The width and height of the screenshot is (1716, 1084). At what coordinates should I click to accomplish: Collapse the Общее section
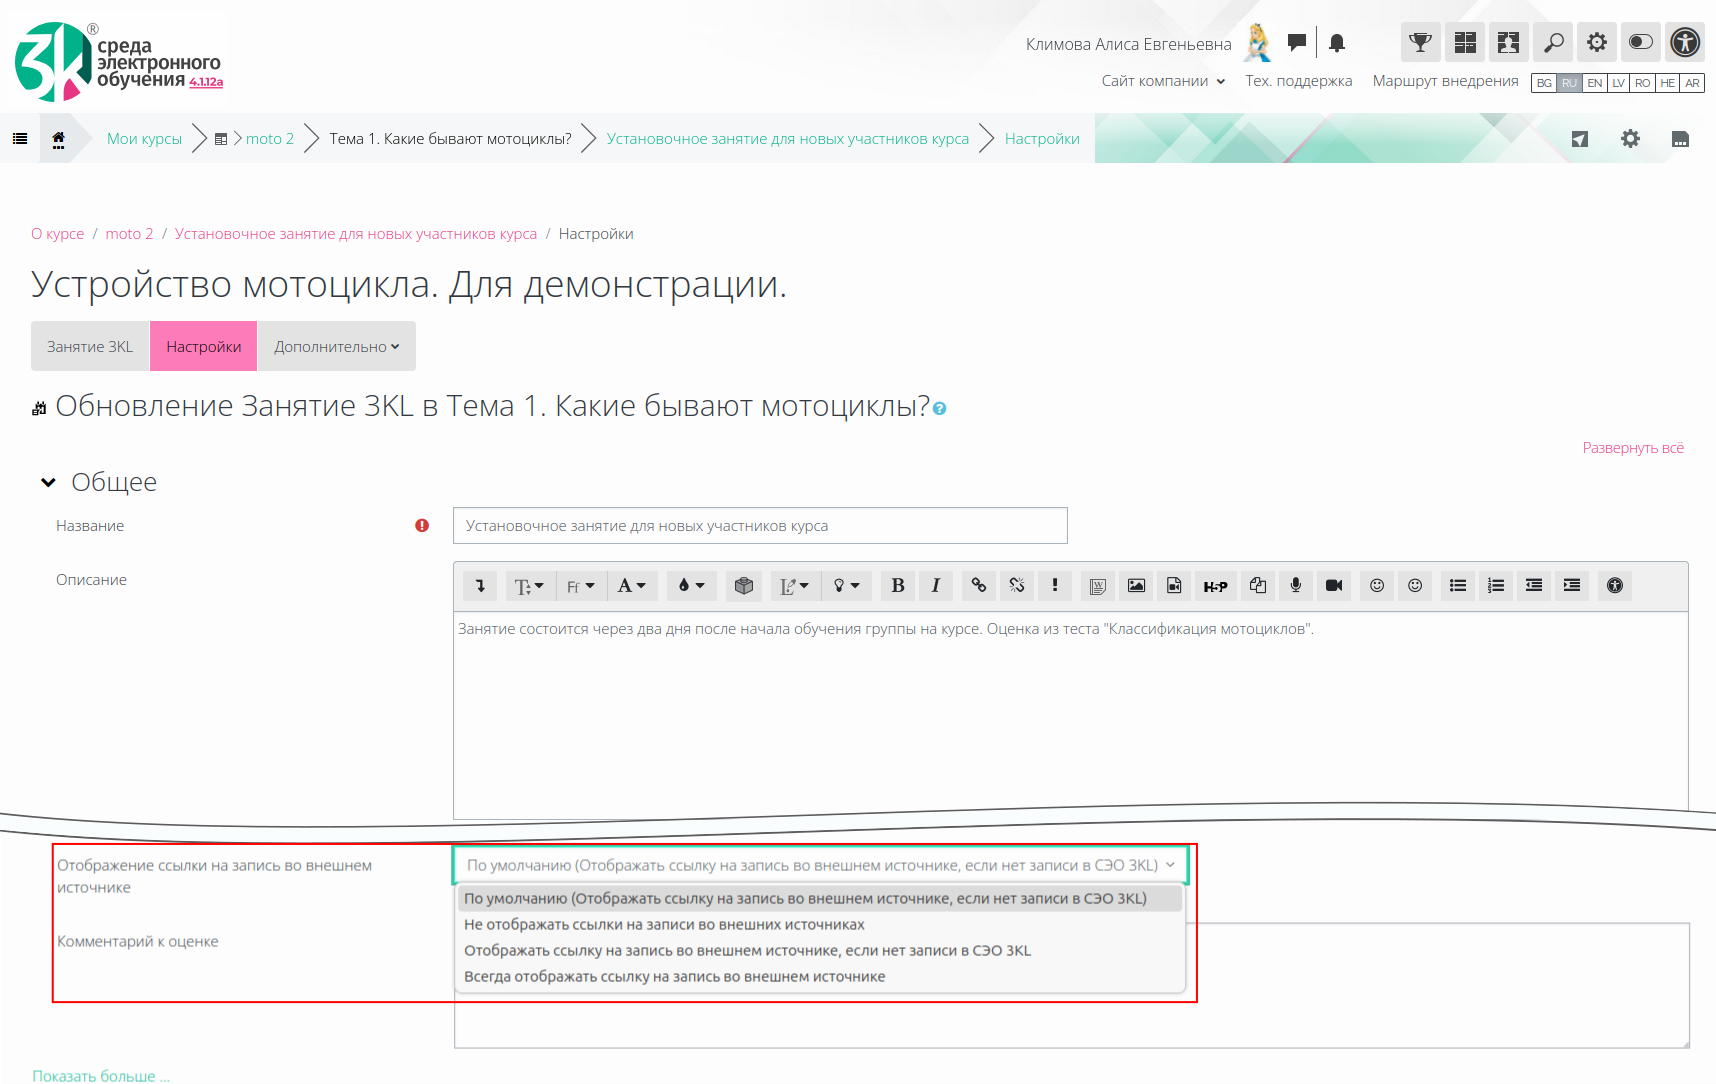[48, 483]
